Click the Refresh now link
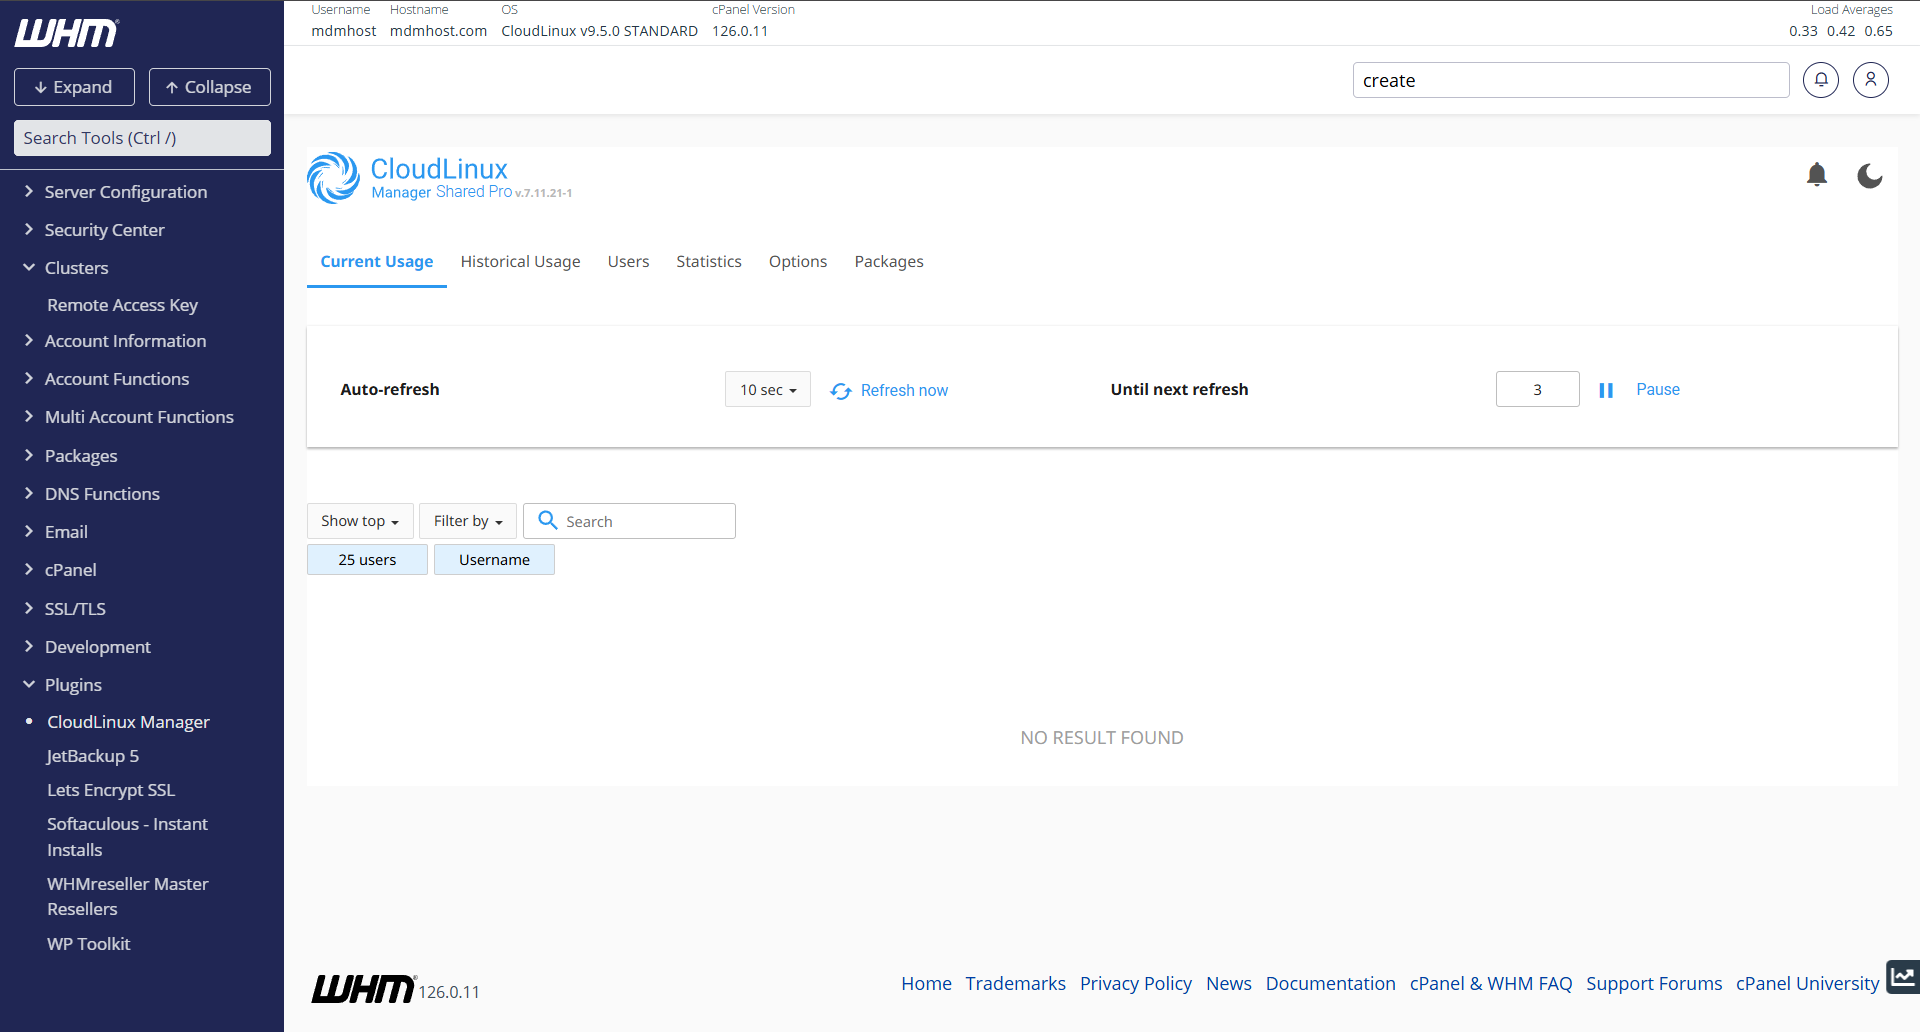 pos(904,390)
